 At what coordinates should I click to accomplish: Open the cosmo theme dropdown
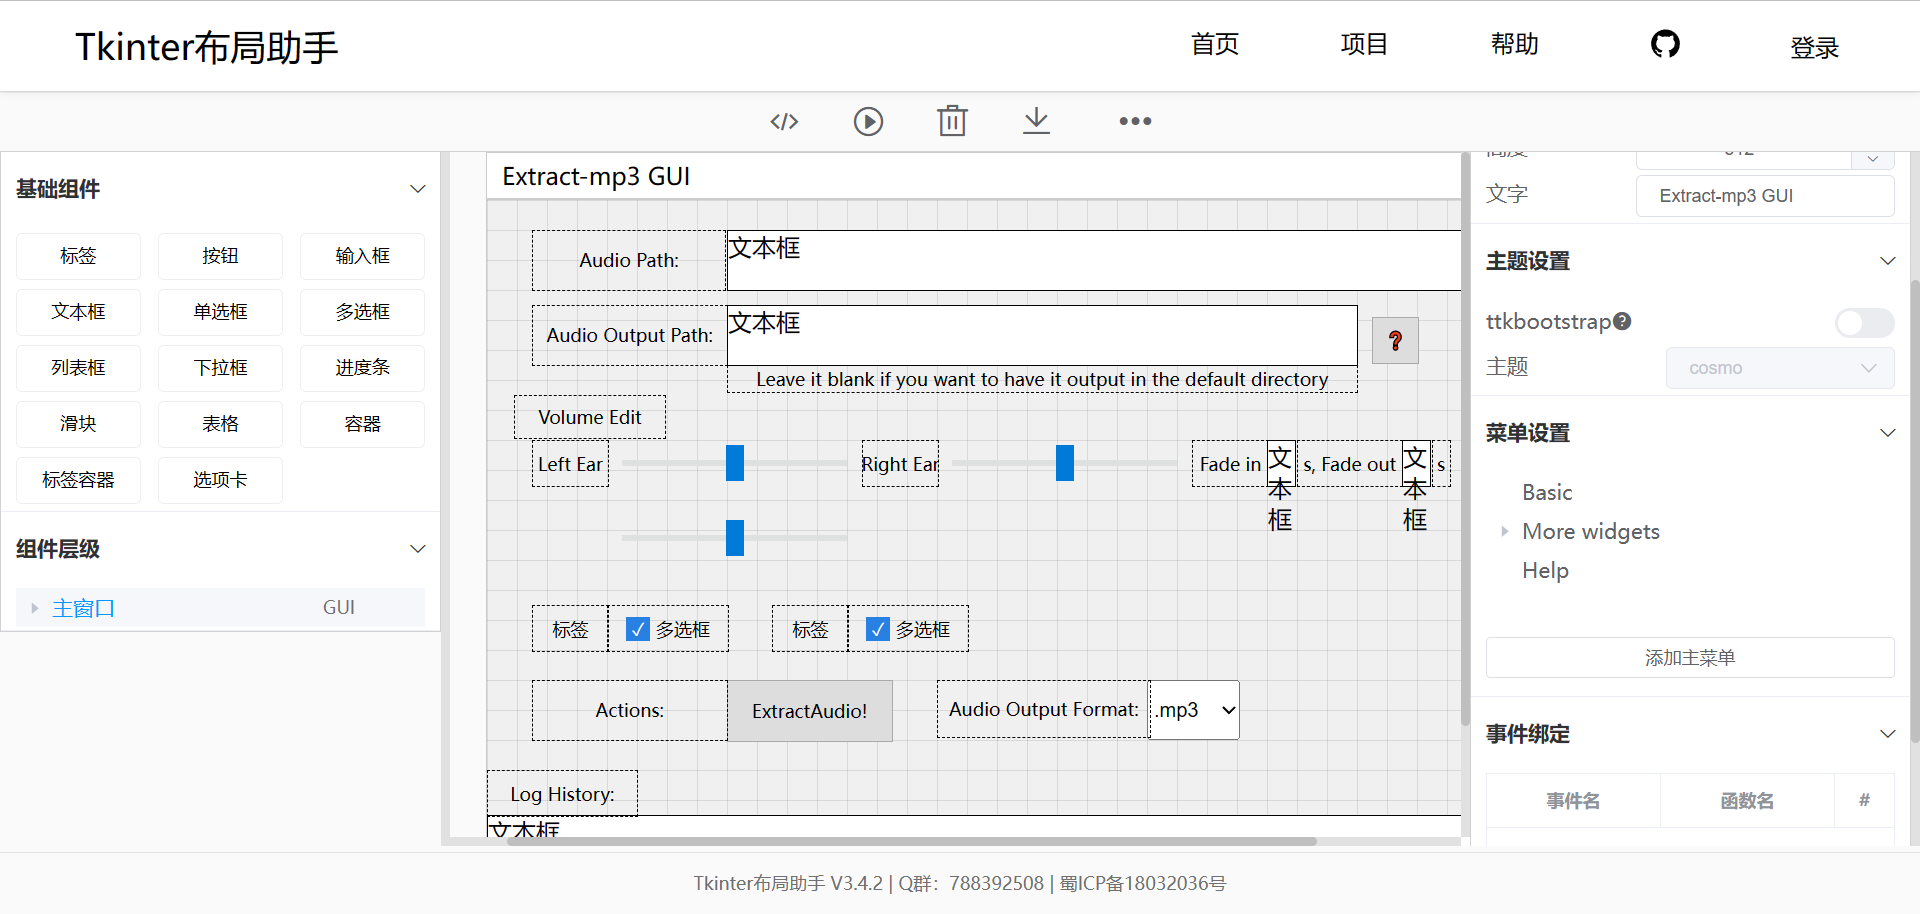tap(1780, 368)
